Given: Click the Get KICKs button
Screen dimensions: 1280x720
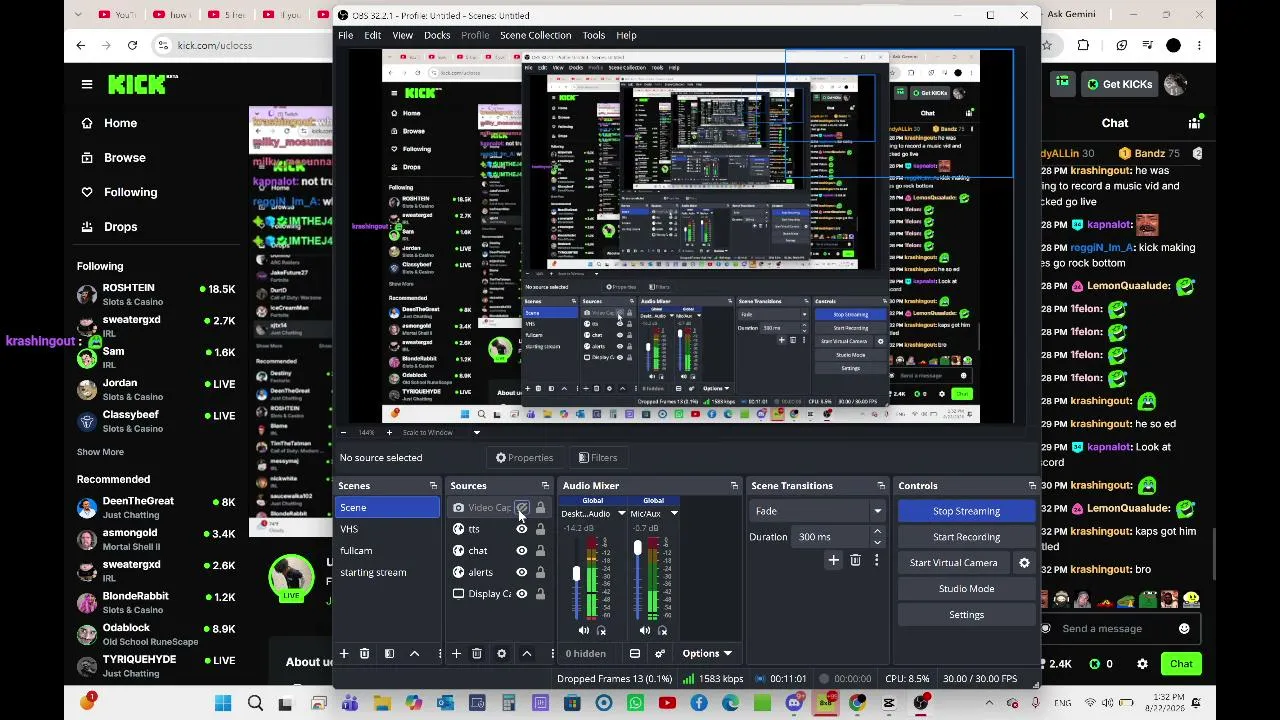Looking at the screenshot, I should [x=1120, y=84].
